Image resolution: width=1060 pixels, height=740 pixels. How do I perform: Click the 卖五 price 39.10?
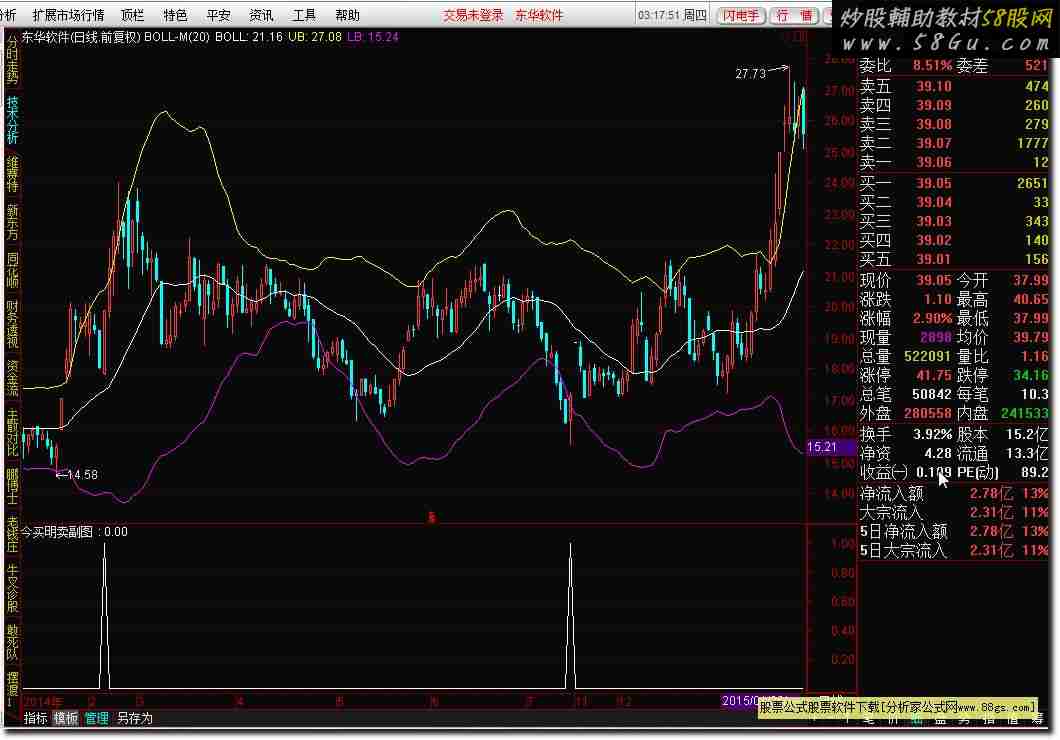click(934, 86)
